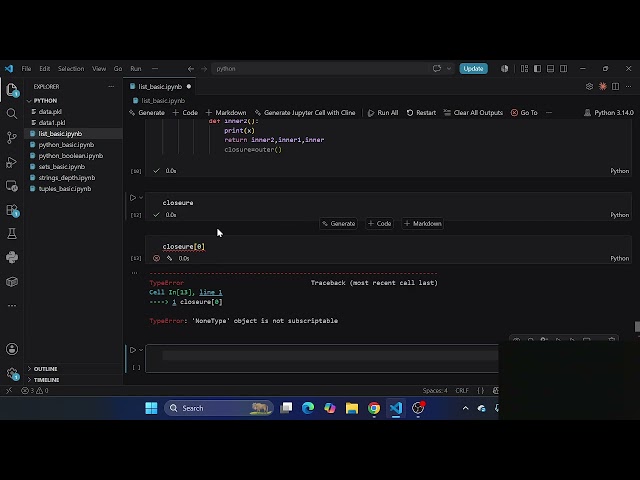Click the VS Code logo icon

pos(9,69)
